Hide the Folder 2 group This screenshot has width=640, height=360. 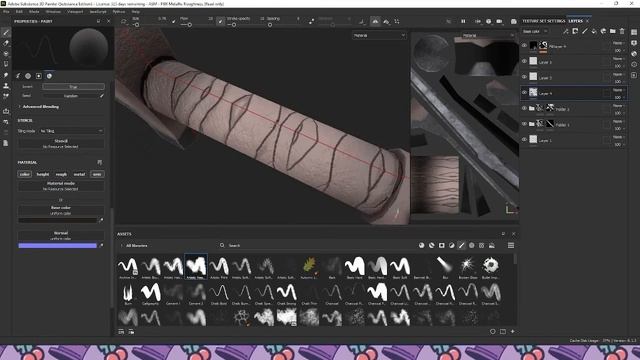pos(524,108)
